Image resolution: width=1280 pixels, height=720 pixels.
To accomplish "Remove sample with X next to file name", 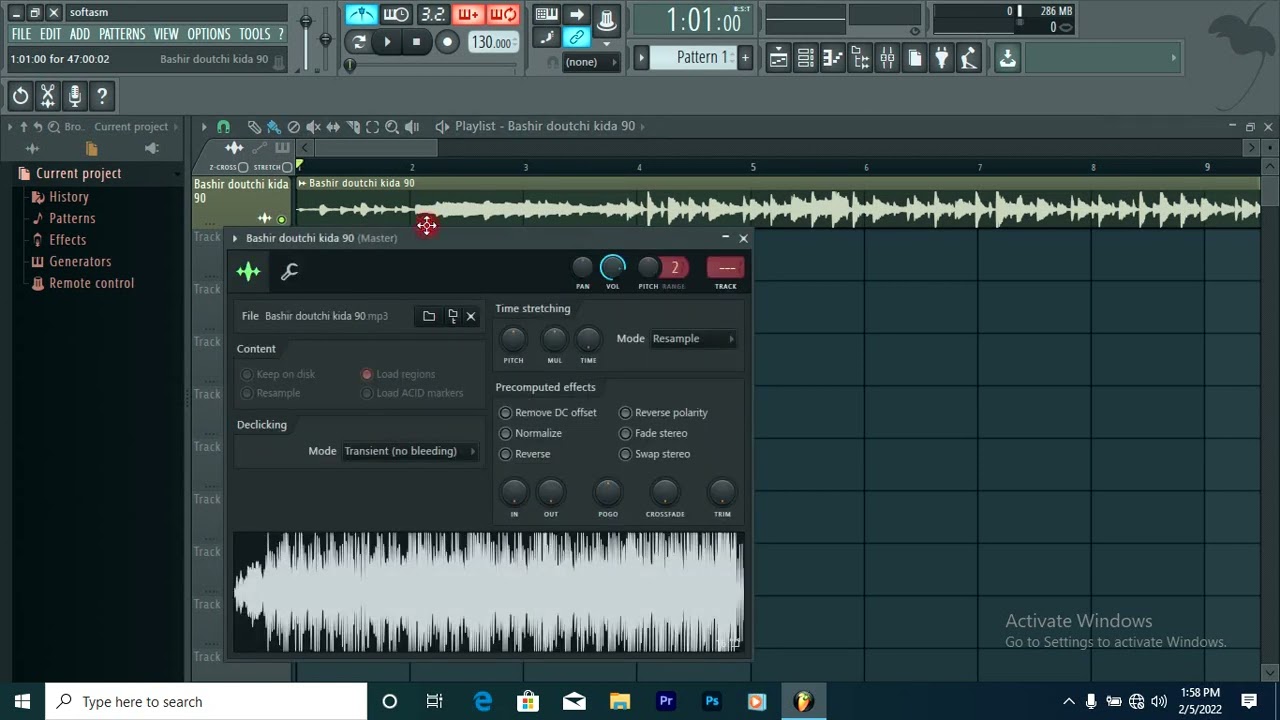I will tap(471, 316).
